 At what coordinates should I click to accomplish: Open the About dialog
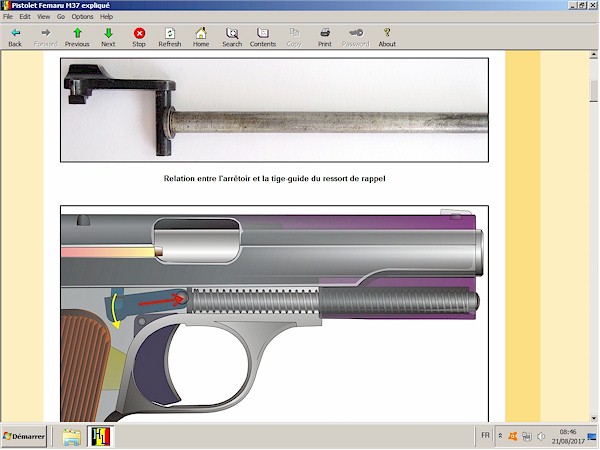[x=387, y=38]
